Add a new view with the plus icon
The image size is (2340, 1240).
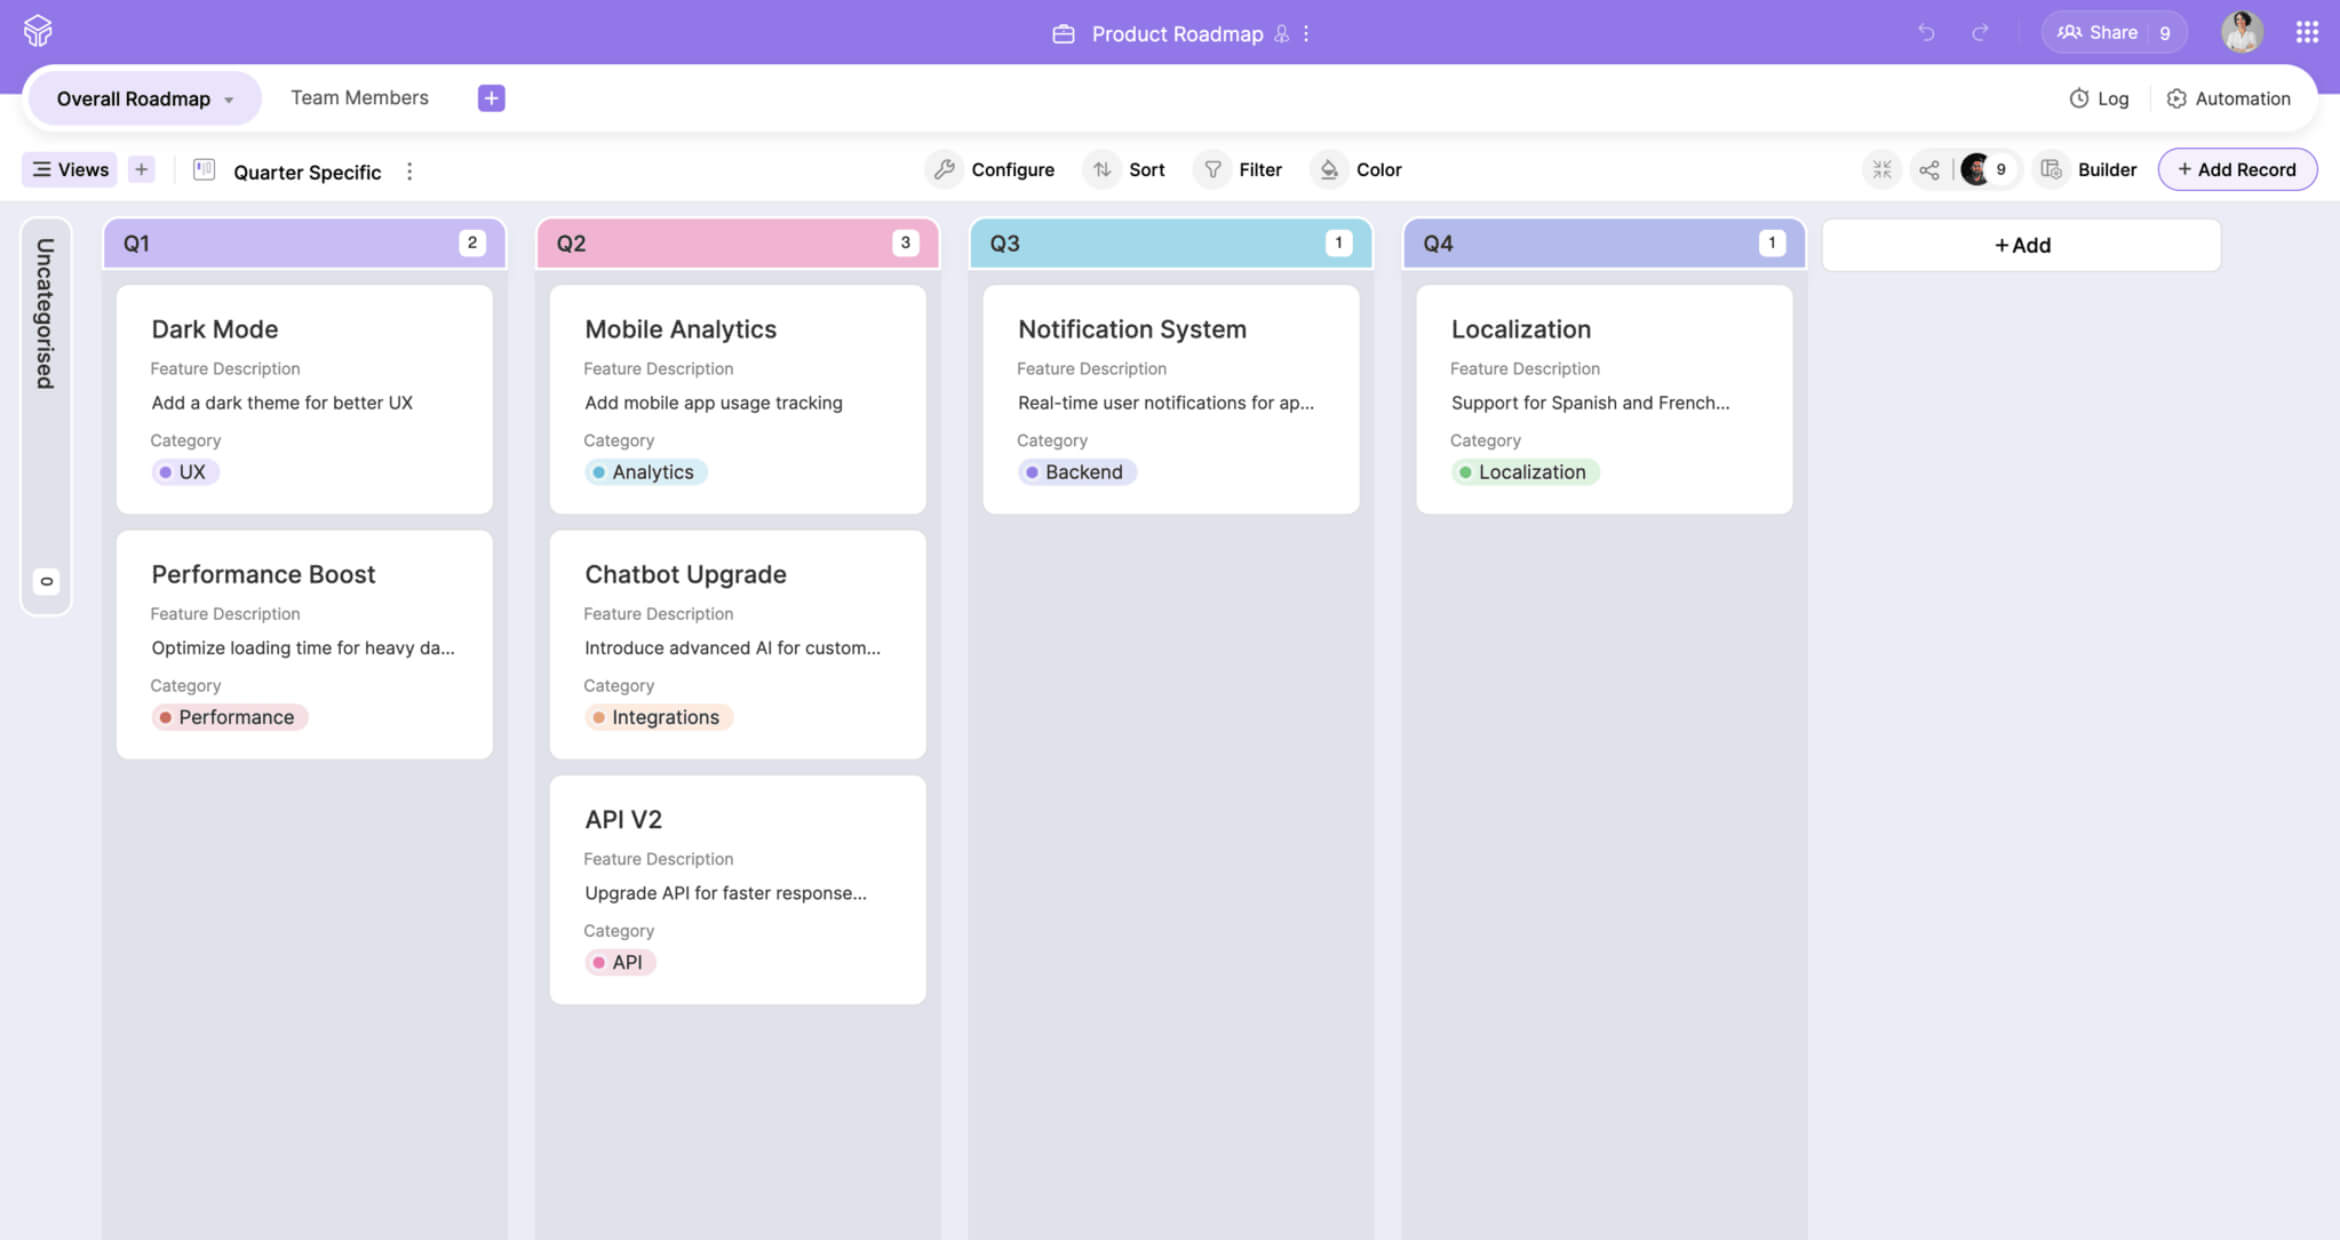141,170
